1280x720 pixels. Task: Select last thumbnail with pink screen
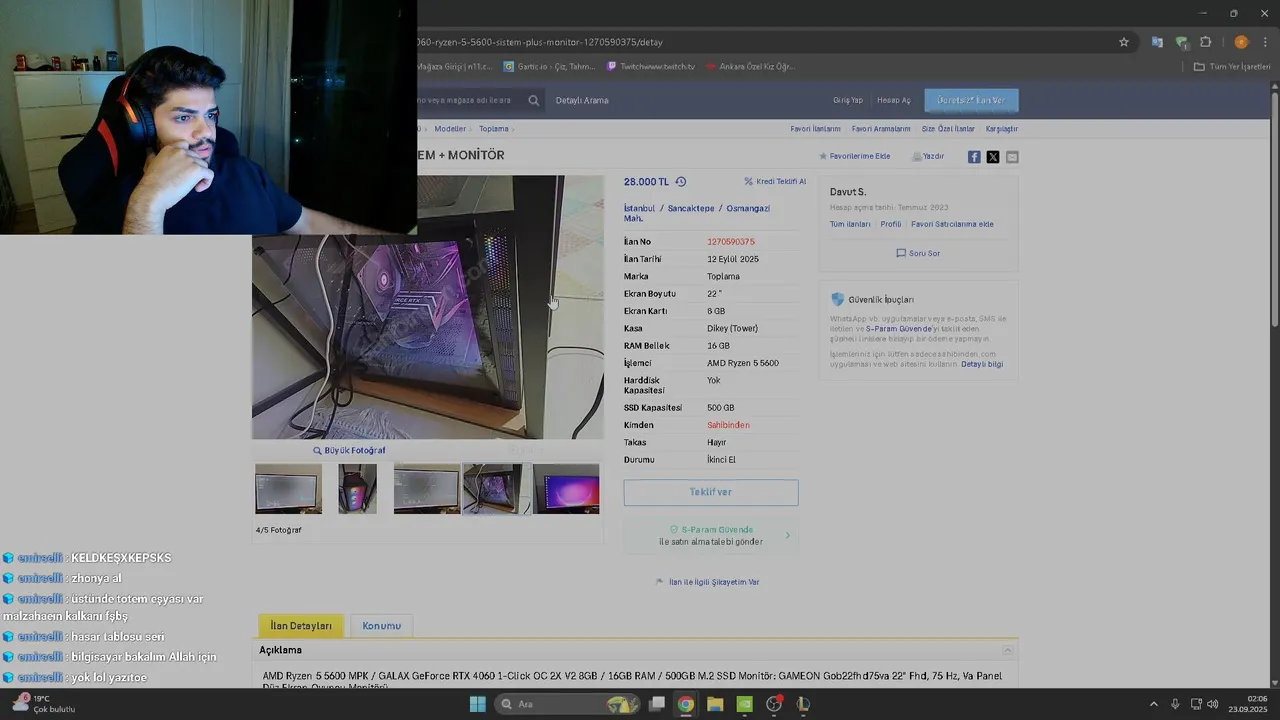[566, 489]
